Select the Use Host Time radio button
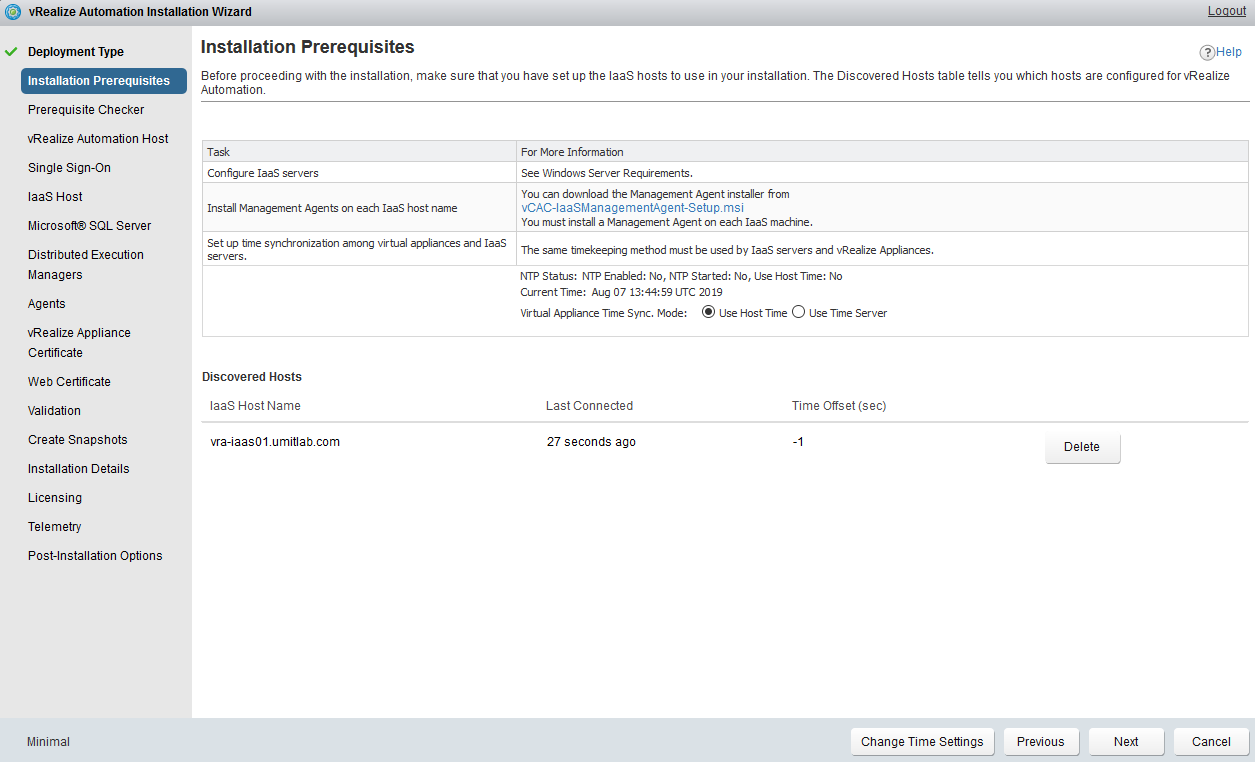This screenshot has height=762, width=1255. (709, 312)
